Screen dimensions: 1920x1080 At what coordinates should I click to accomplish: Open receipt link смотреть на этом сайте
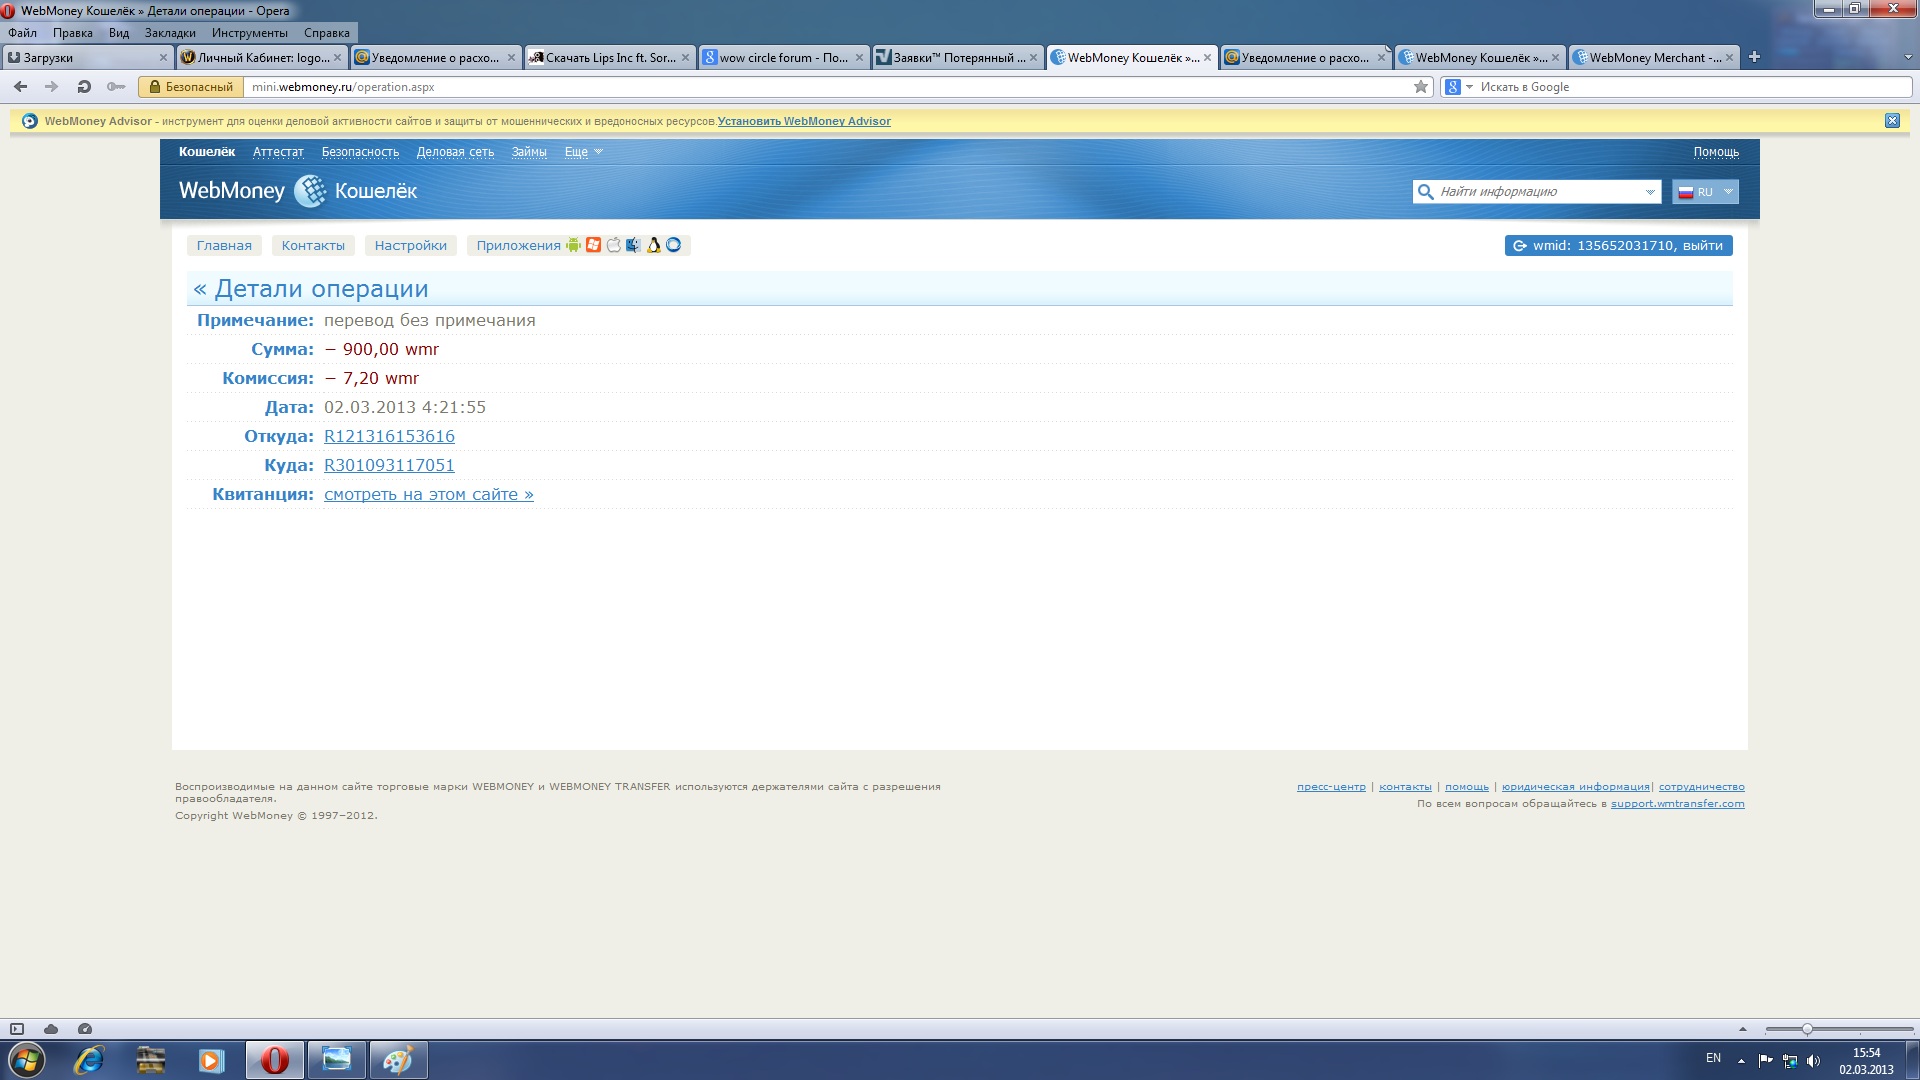coord(429,494)
